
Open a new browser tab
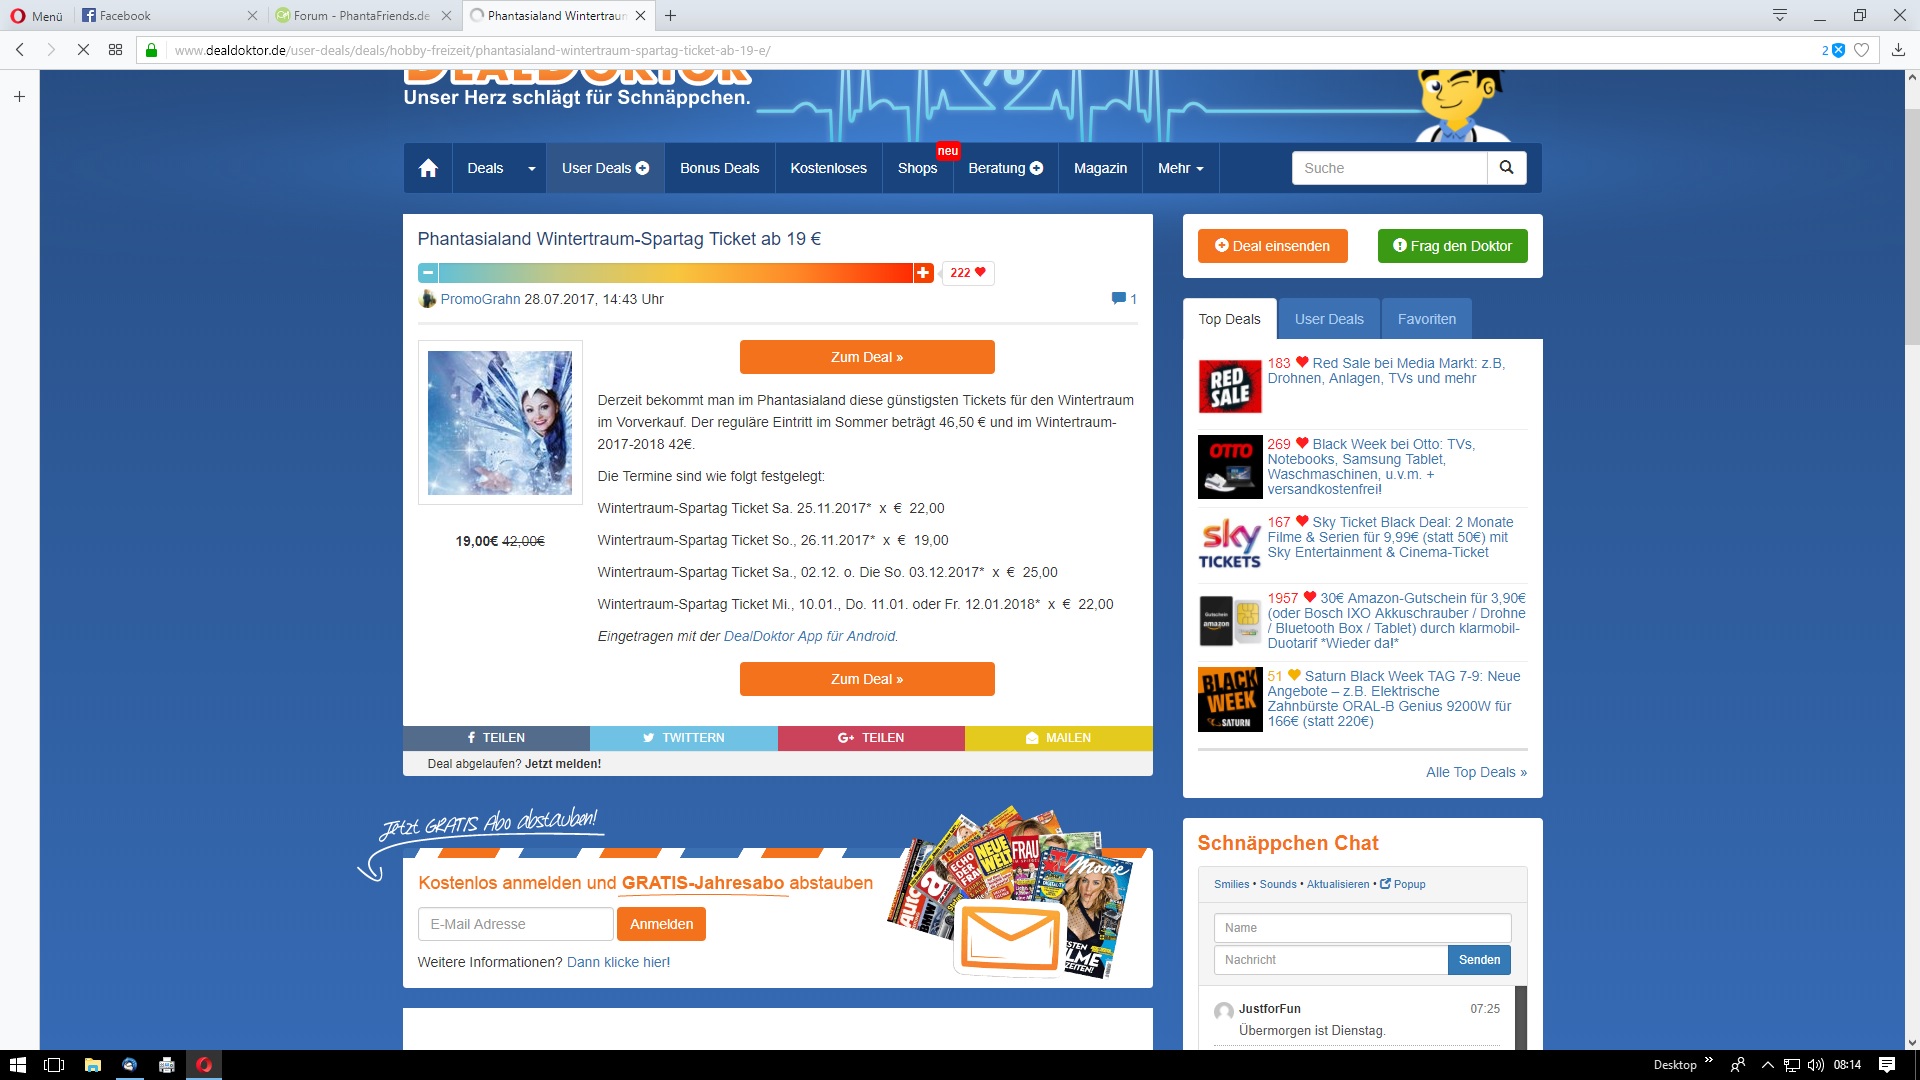pos(671,15)
